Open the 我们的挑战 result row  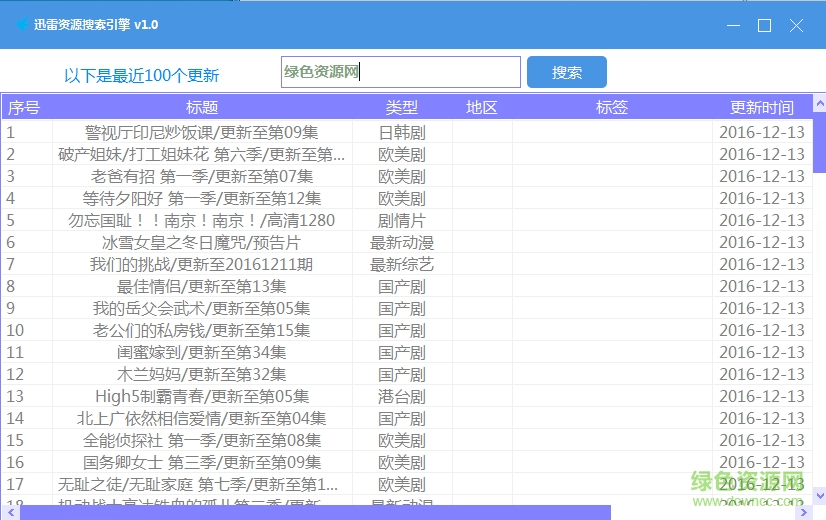click(x=201, y=264)
